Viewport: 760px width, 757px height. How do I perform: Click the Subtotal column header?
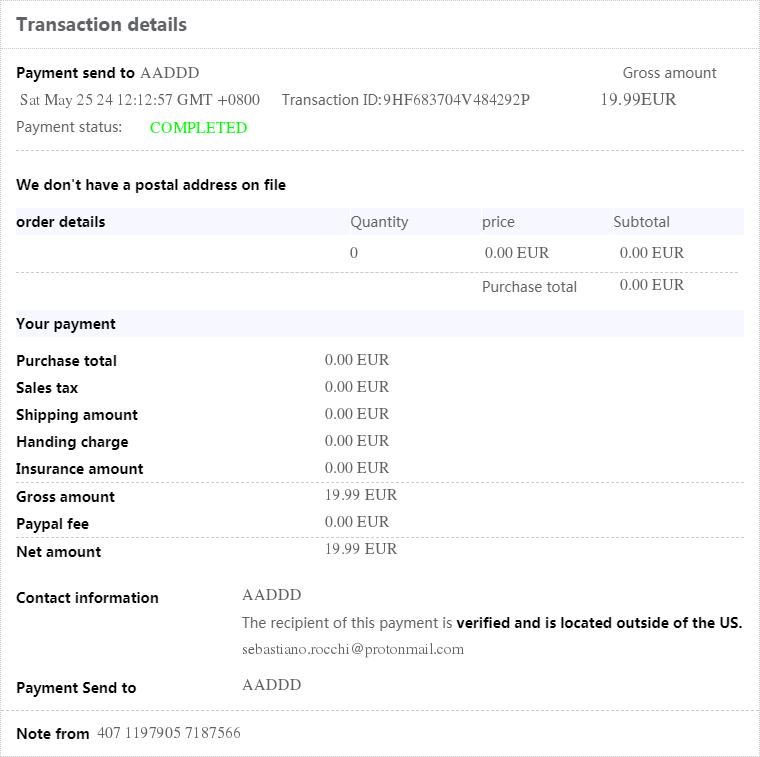tap(641, 222)
